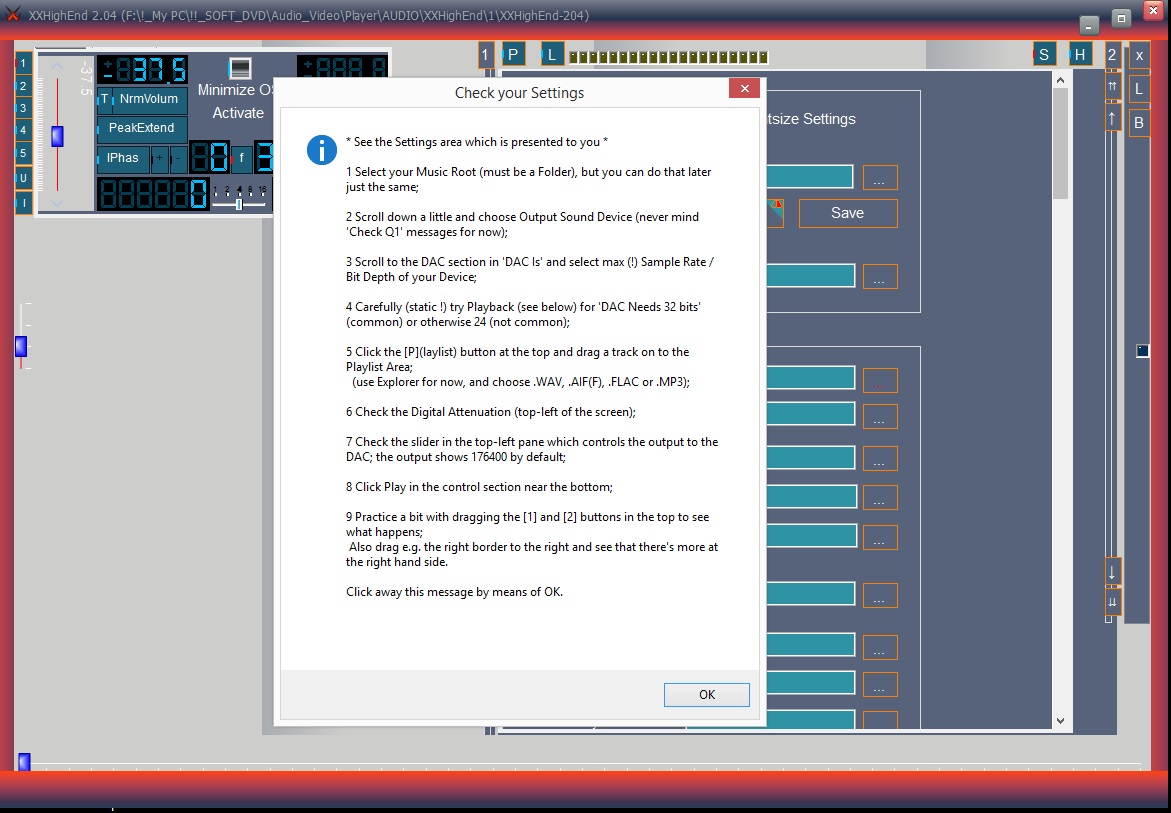Viewport: 1171px width, 813px height.
Task: Click the browse (...) button directly above Save
Action: tap(880, 178)
